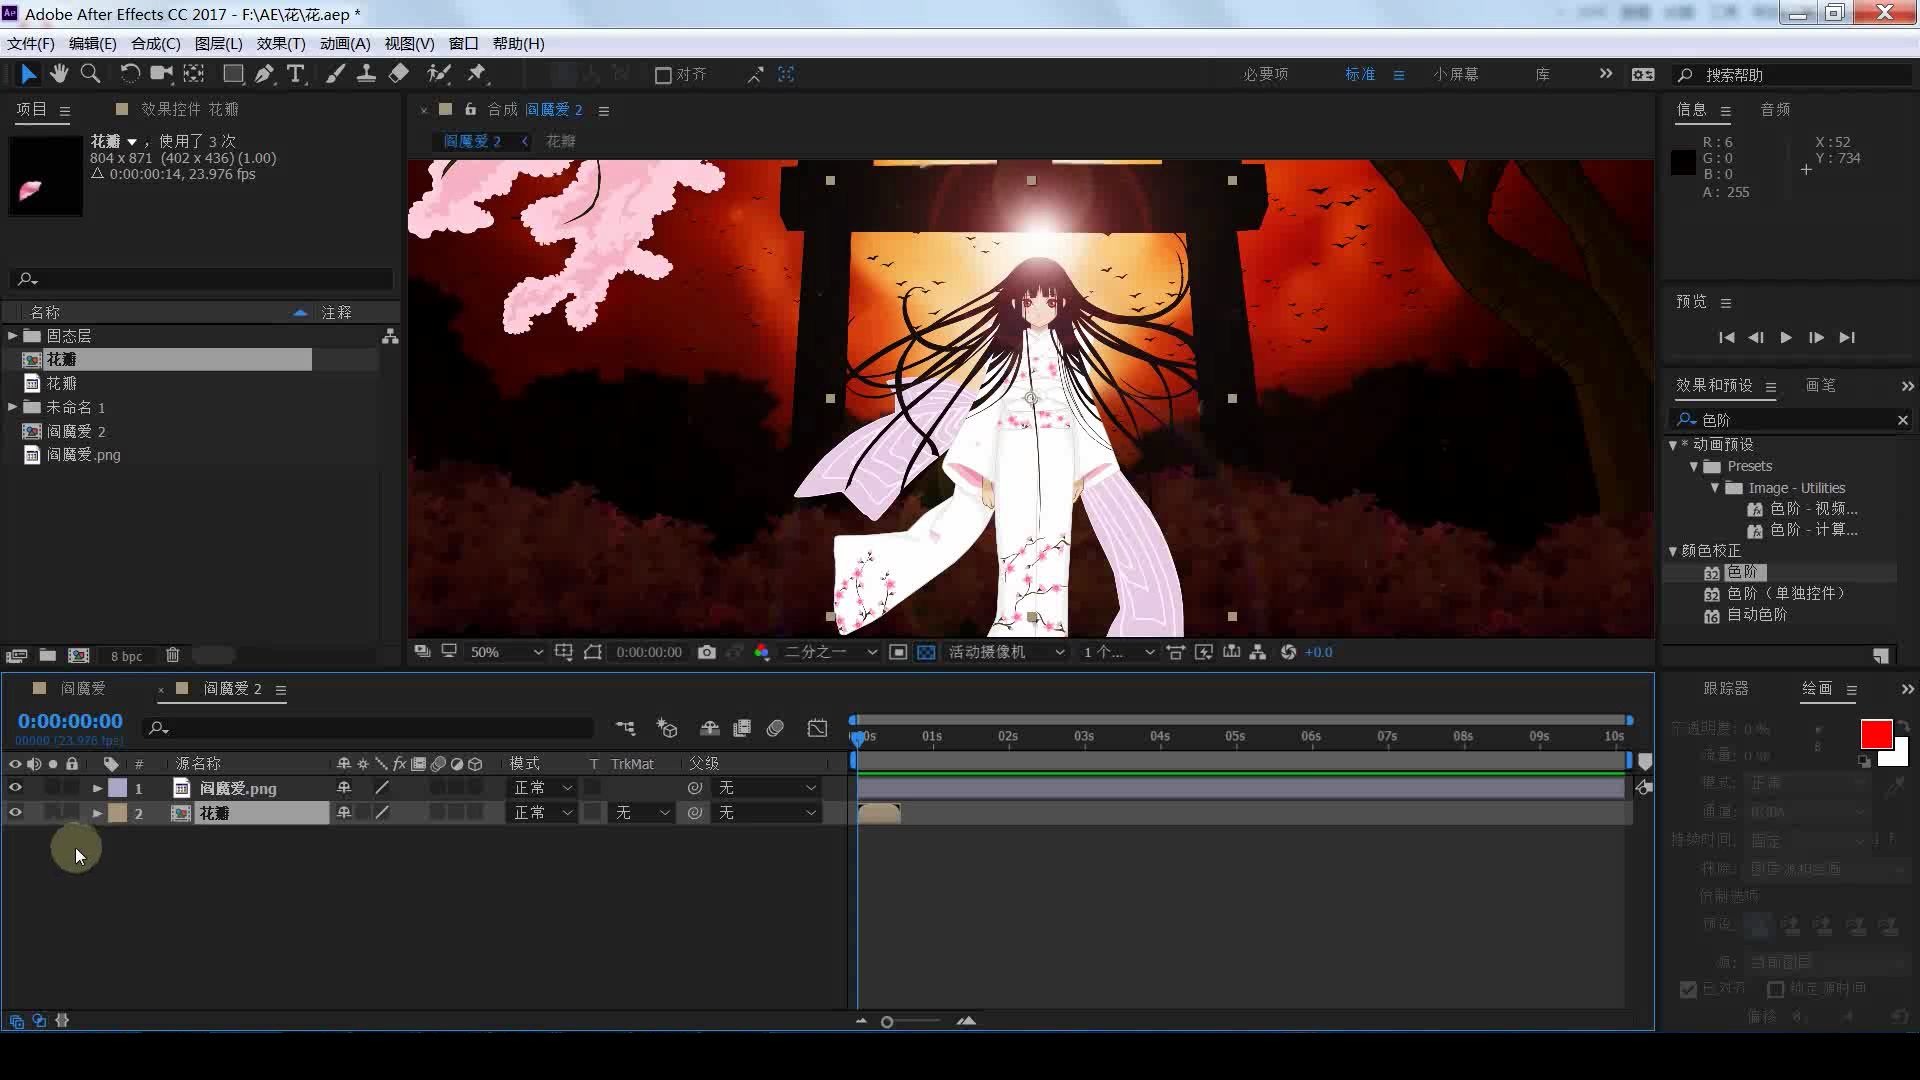This screenshot has height=1080, width=1920.
Task: Toggle transparency grid in viewer
Action: point(926,652)
